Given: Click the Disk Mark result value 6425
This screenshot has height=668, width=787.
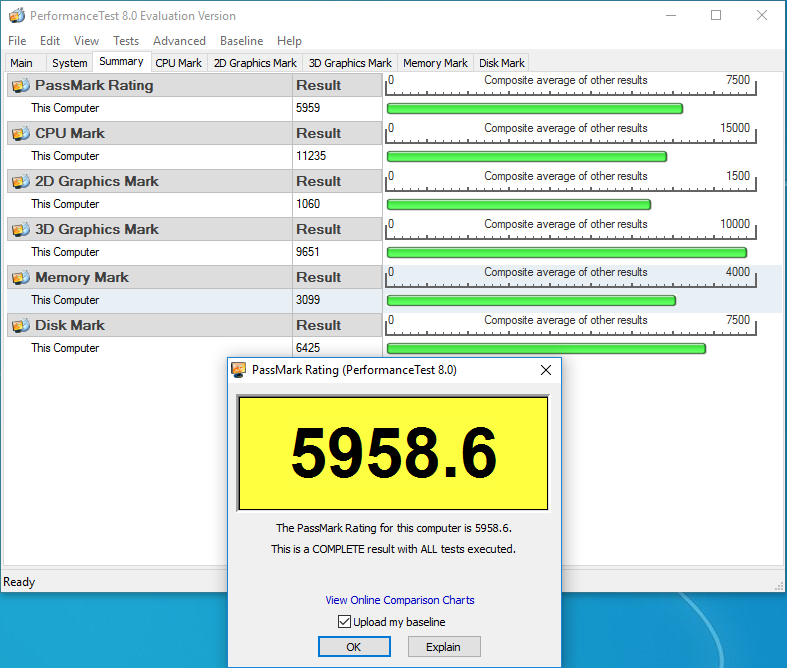Looking at the screenshot, I should pyautogui.click(x=308, y=348).
